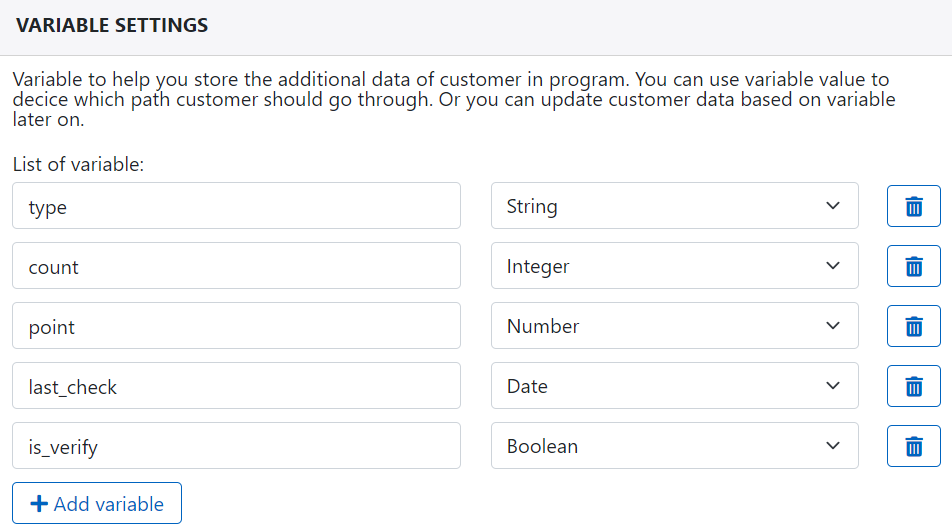Click the plus icon next to Add variable

click(39, 504)
